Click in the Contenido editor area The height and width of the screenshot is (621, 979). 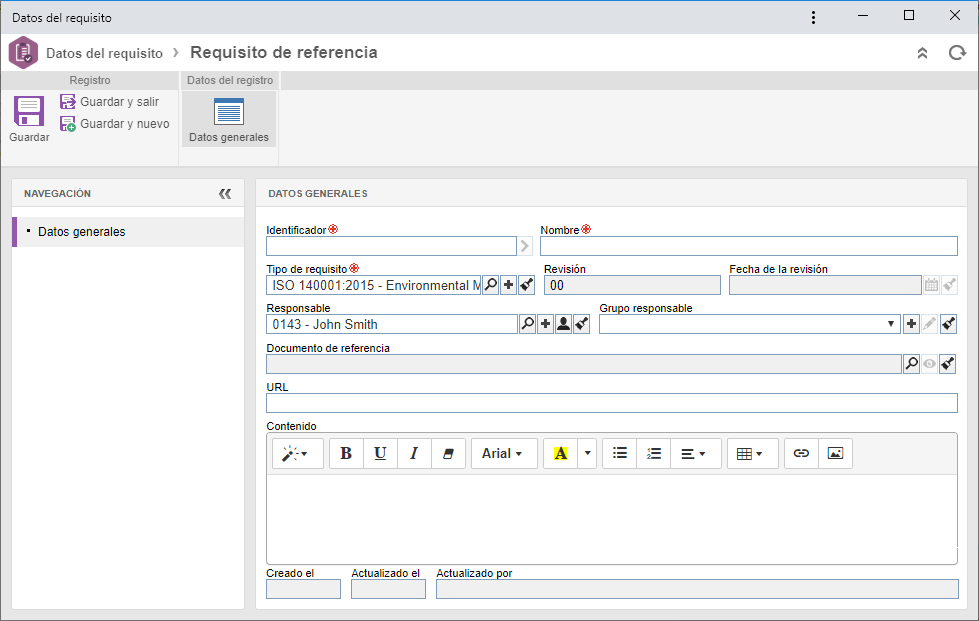pos(611,518)
